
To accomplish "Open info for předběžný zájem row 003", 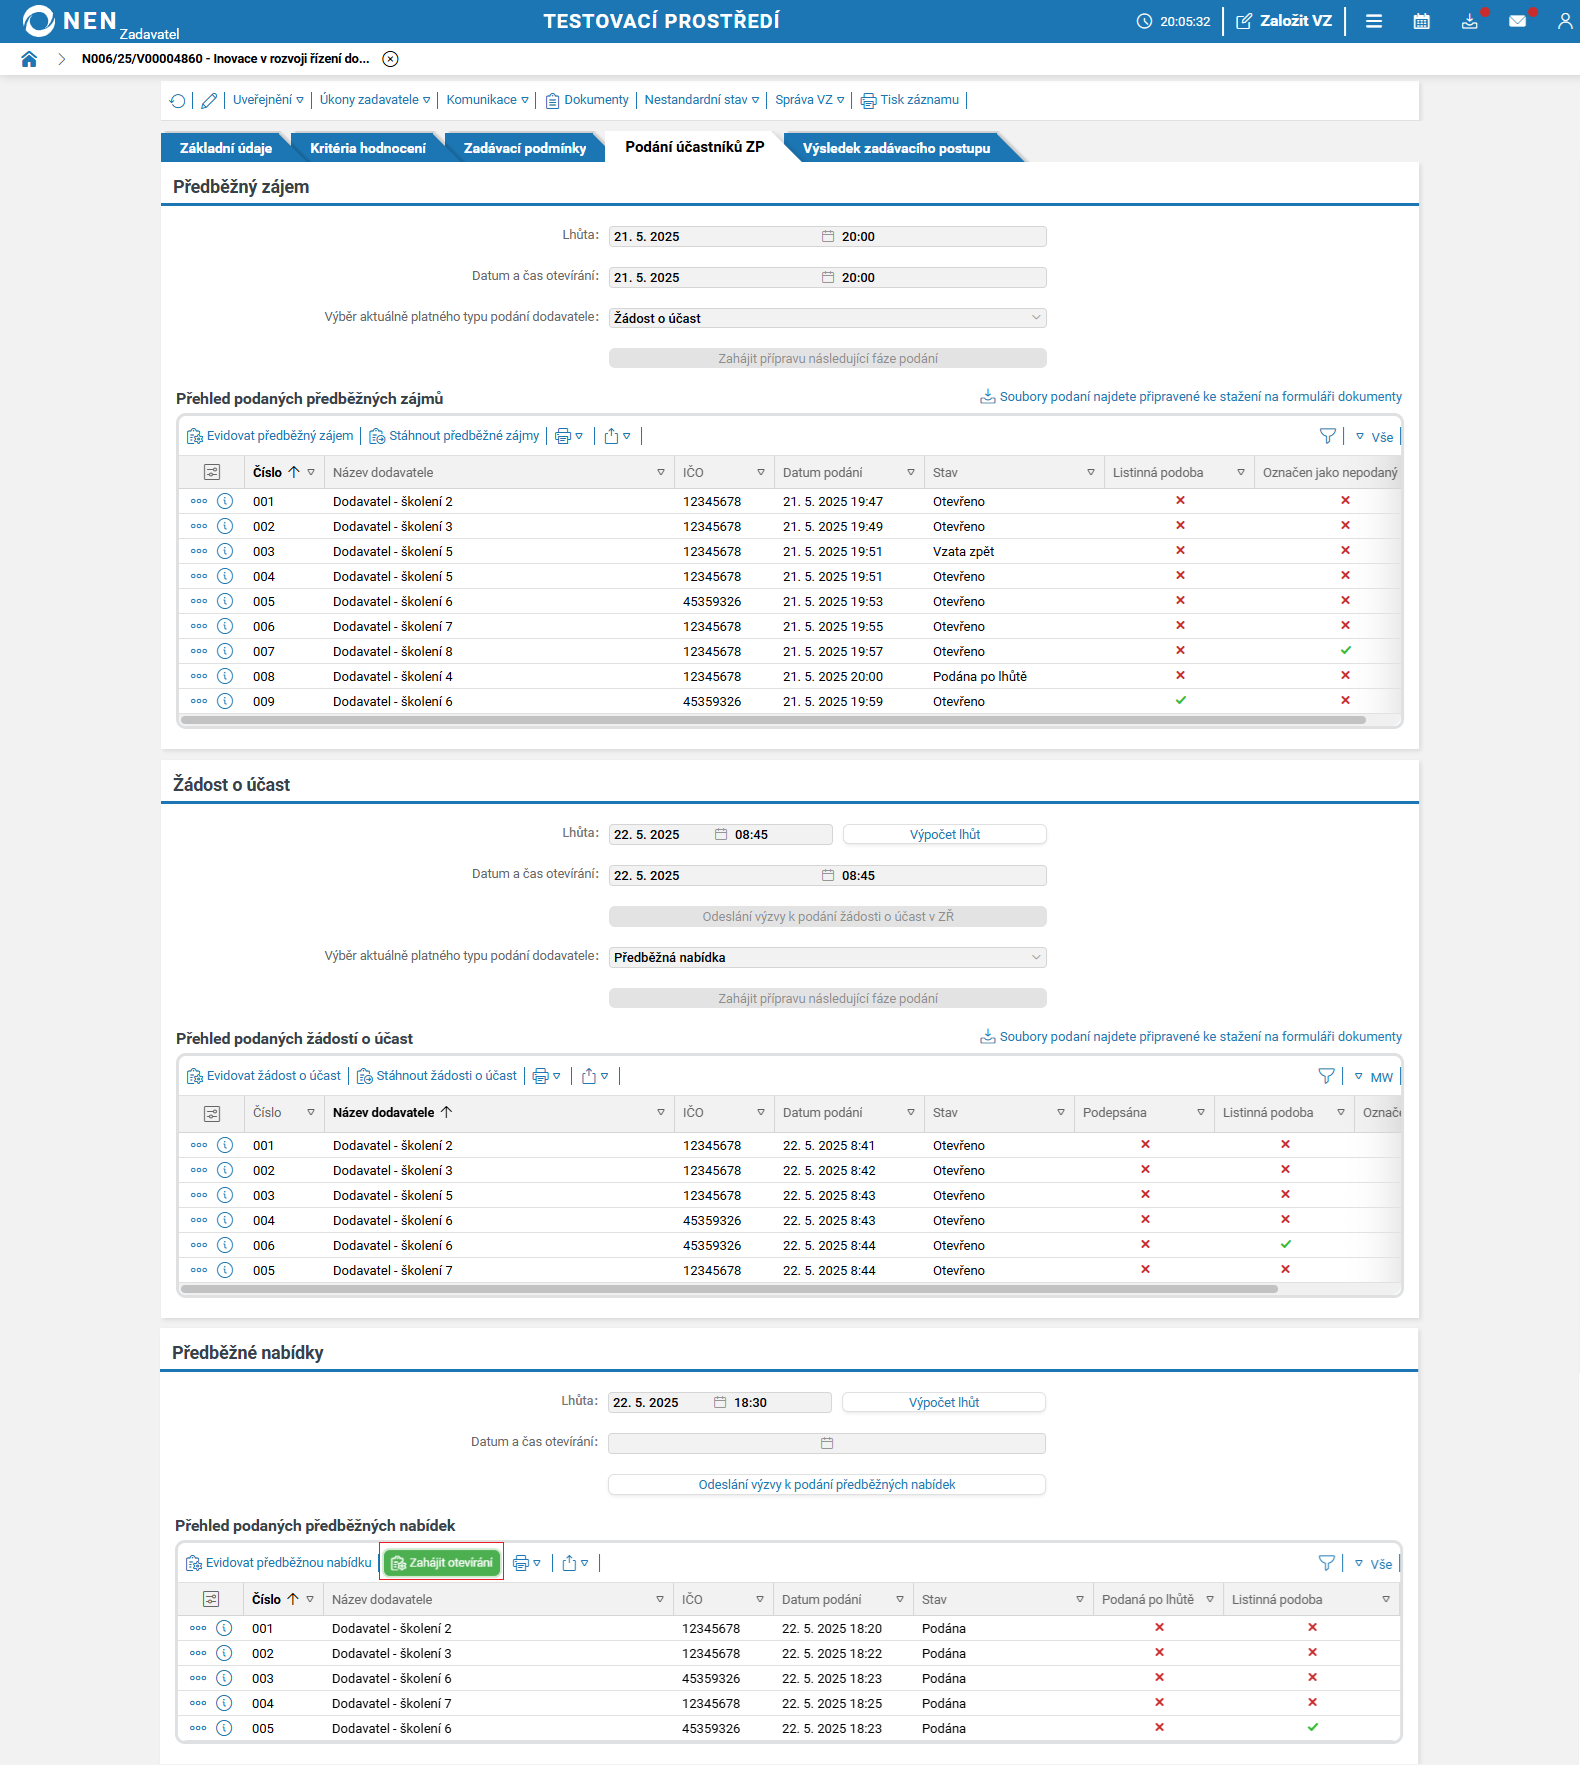I will (x=225, y=551).
